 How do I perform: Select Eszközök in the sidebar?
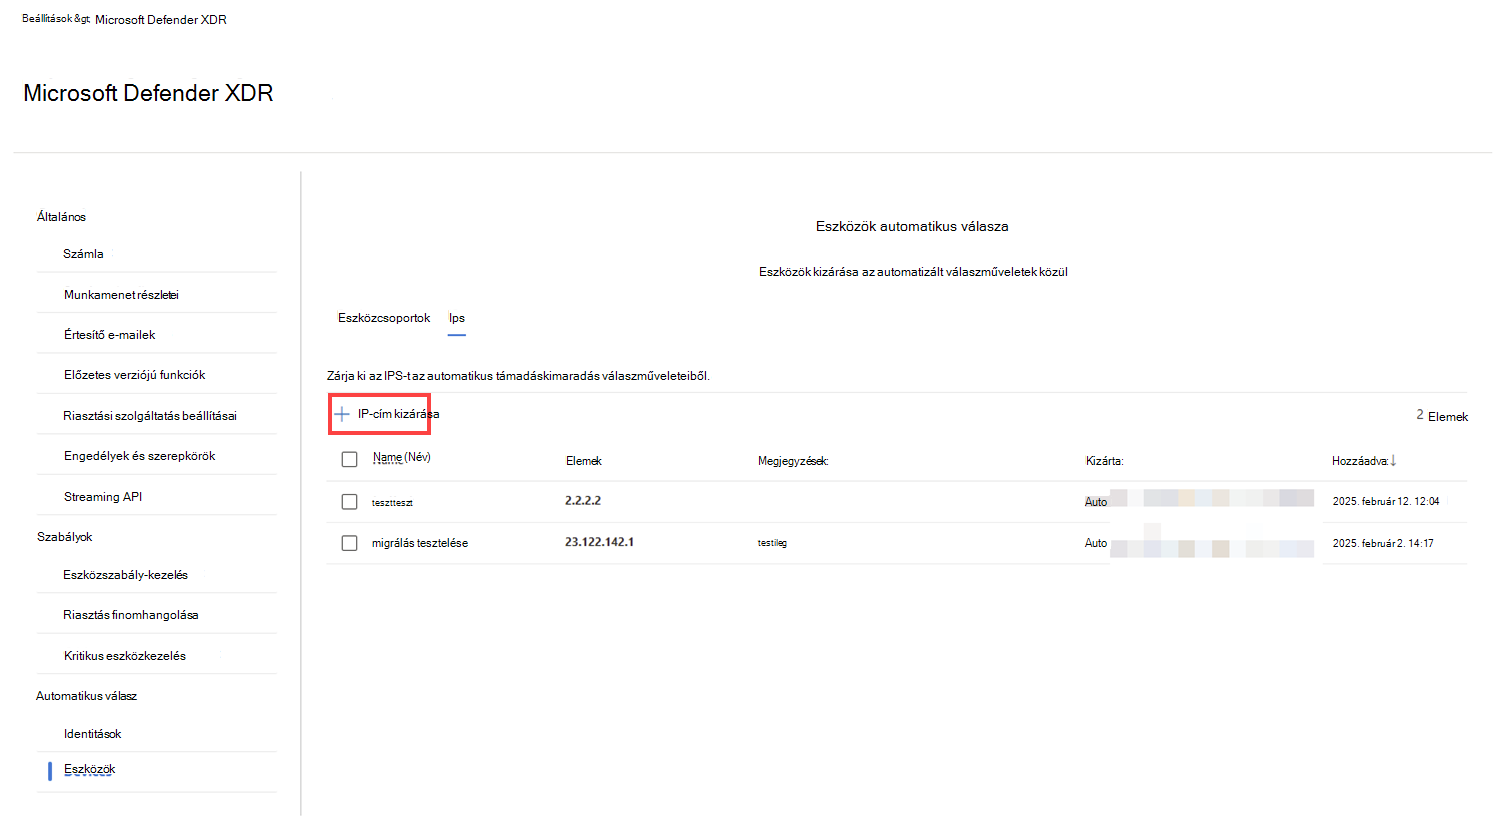[90, 770]
